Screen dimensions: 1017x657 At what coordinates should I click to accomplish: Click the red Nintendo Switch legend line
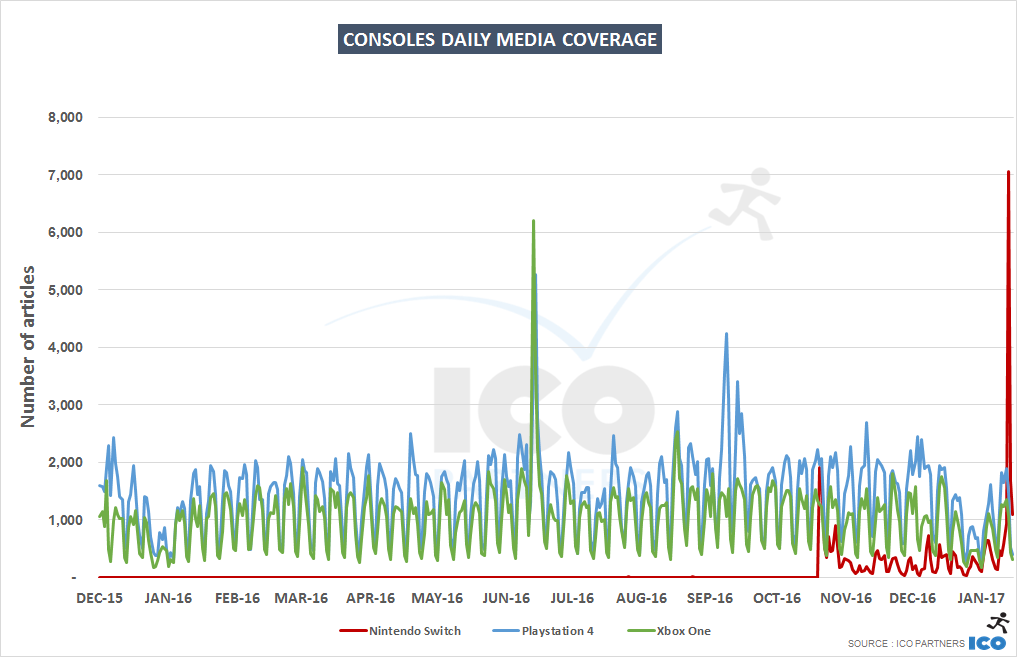[352, 631]
